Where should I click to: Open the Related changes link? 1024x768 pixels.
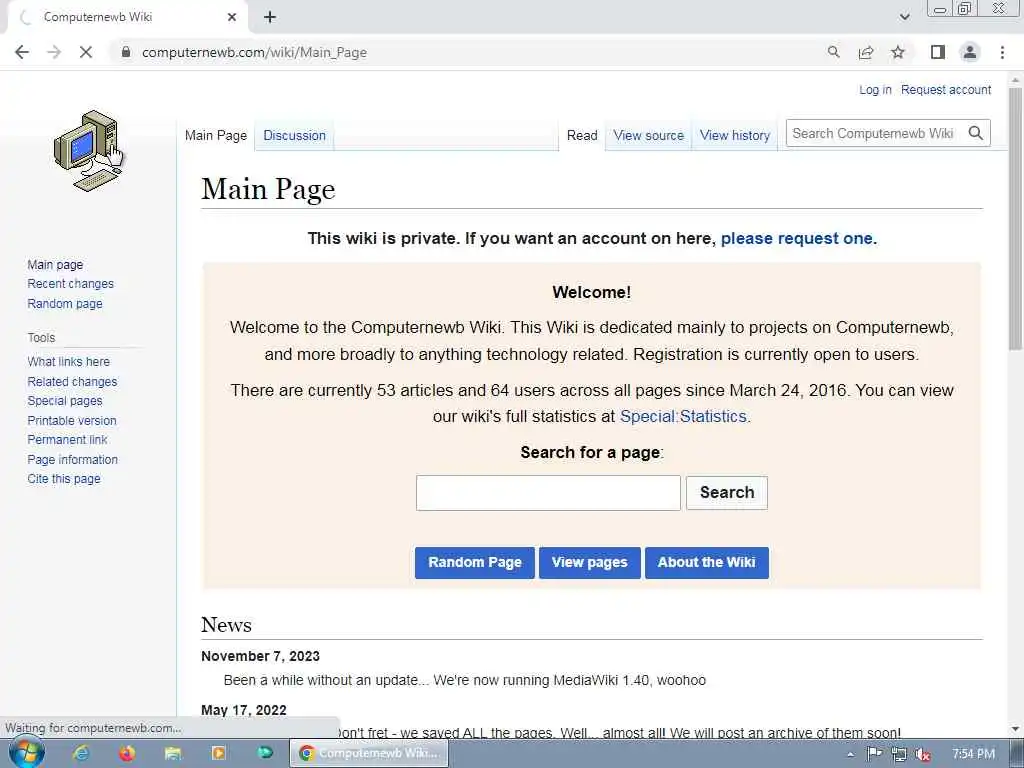pyautogui.click(x=72, y=381)
